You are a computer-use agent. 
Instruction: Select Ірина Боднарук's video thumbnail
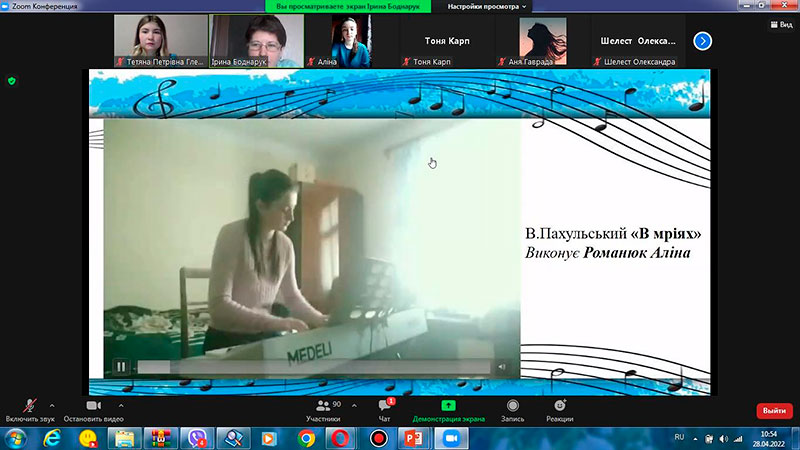[257, 41]
